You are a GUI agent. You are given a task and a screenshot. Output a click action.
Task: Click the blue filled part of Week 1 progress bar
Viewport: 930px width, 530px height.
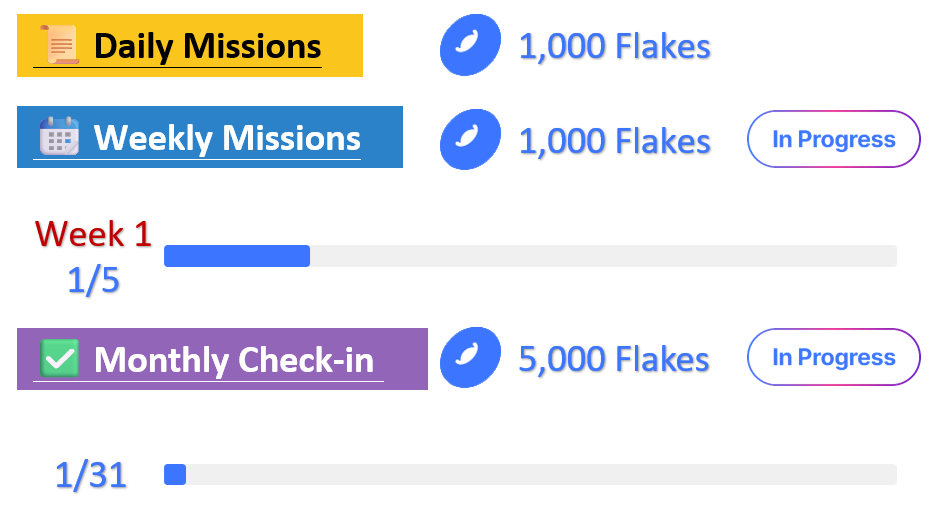pos(236,256)
